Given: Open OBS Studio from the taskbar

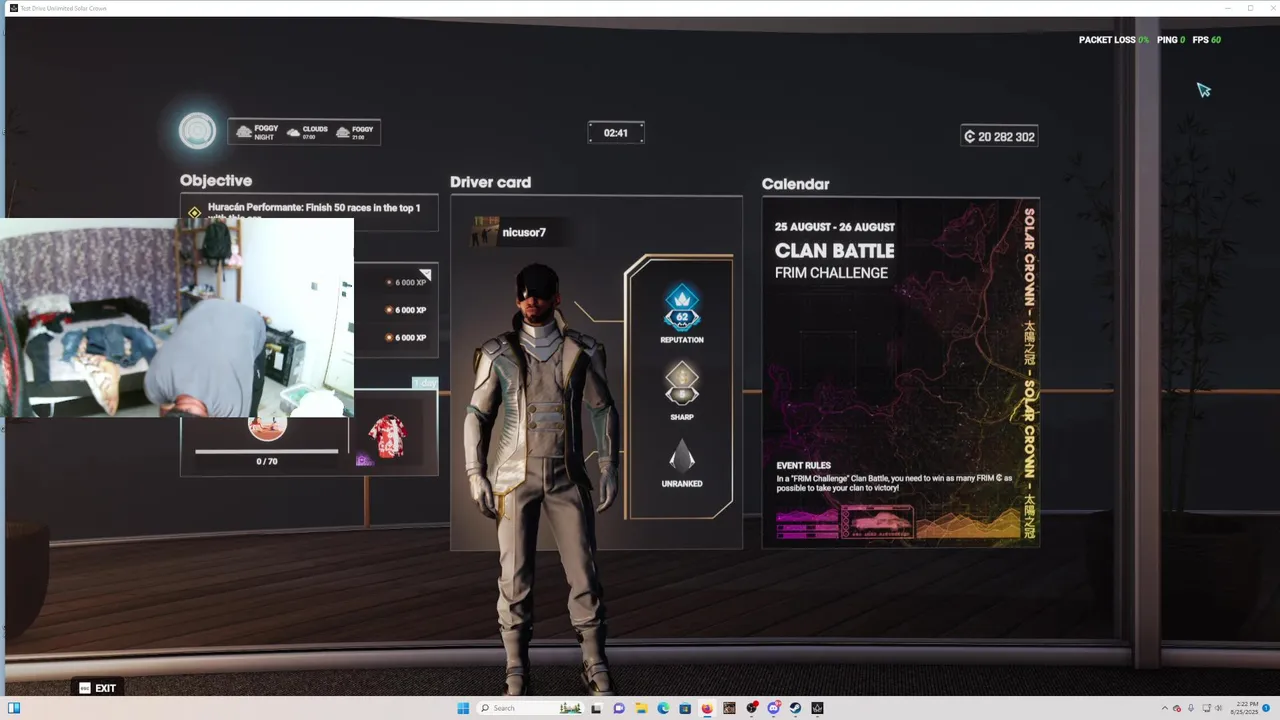Looking at the screenshot, I should [752, 708].
